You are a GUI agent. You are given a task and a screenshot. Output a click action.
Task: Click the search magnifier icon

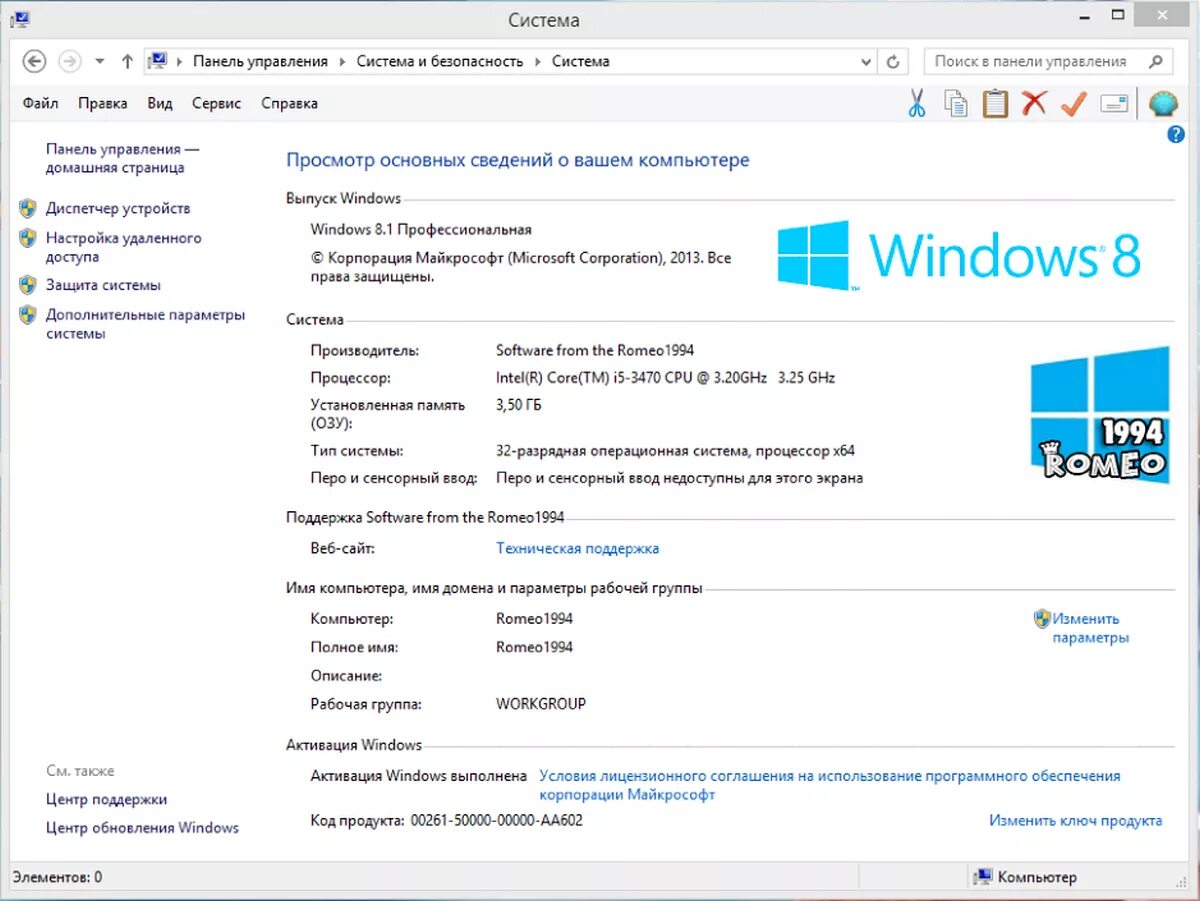pos(1156,61)
